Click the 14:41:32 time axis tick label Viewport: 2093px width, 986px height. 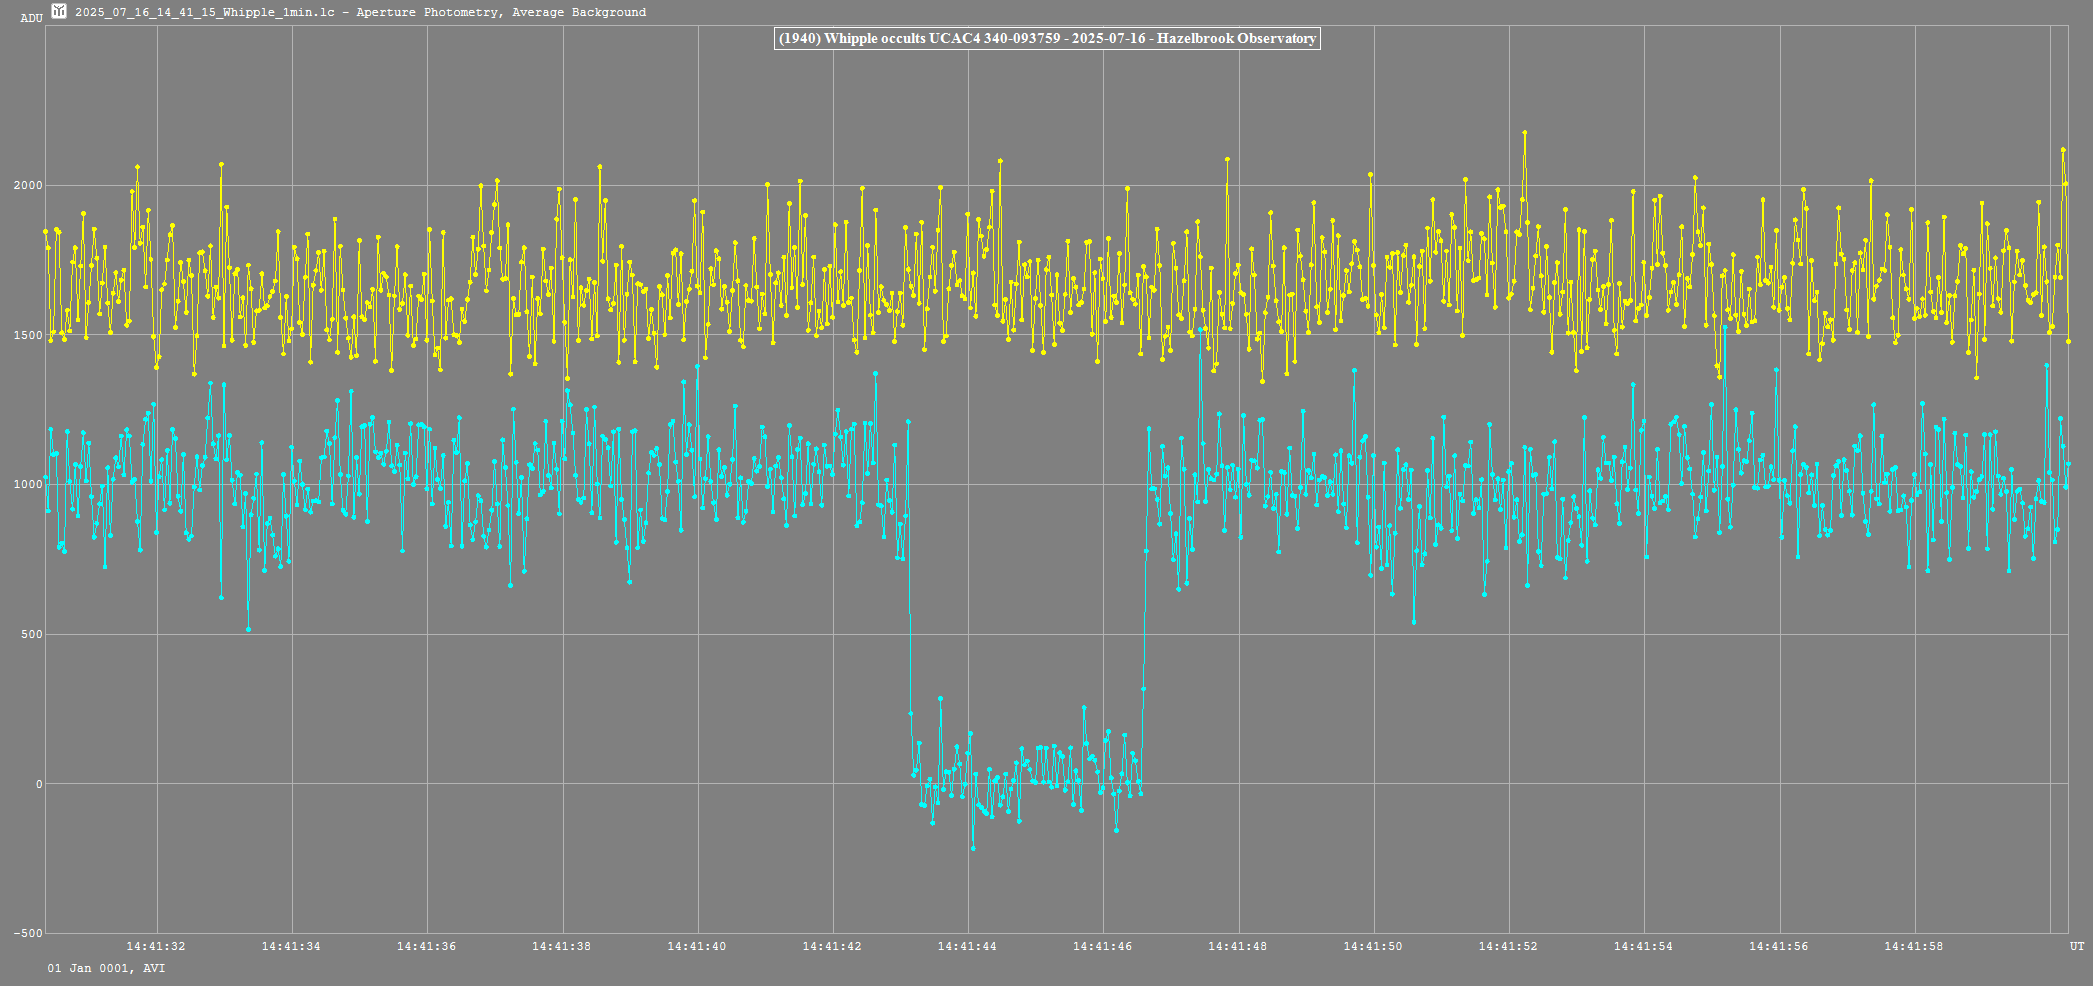pyautogui.click(x=156, y=946)
